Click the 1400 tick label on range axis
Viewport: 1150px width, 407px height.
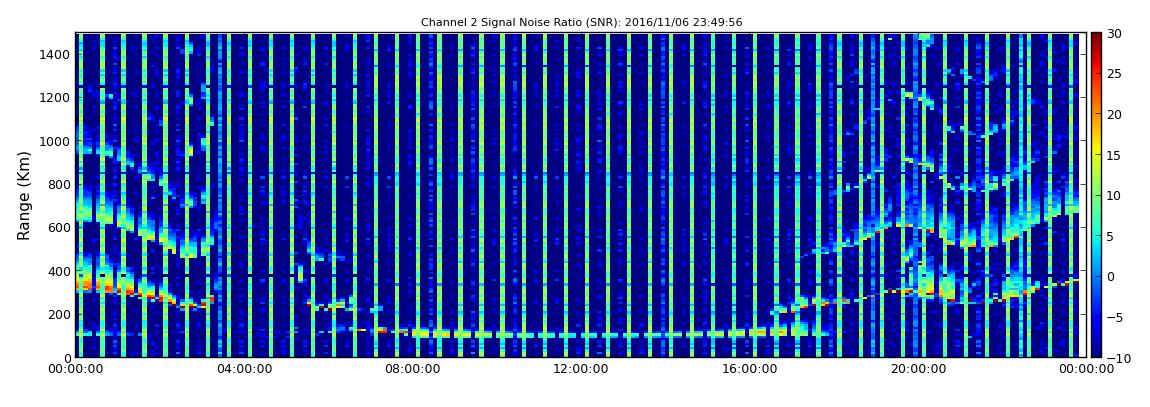pyautogui.click(x=55, y=54)
